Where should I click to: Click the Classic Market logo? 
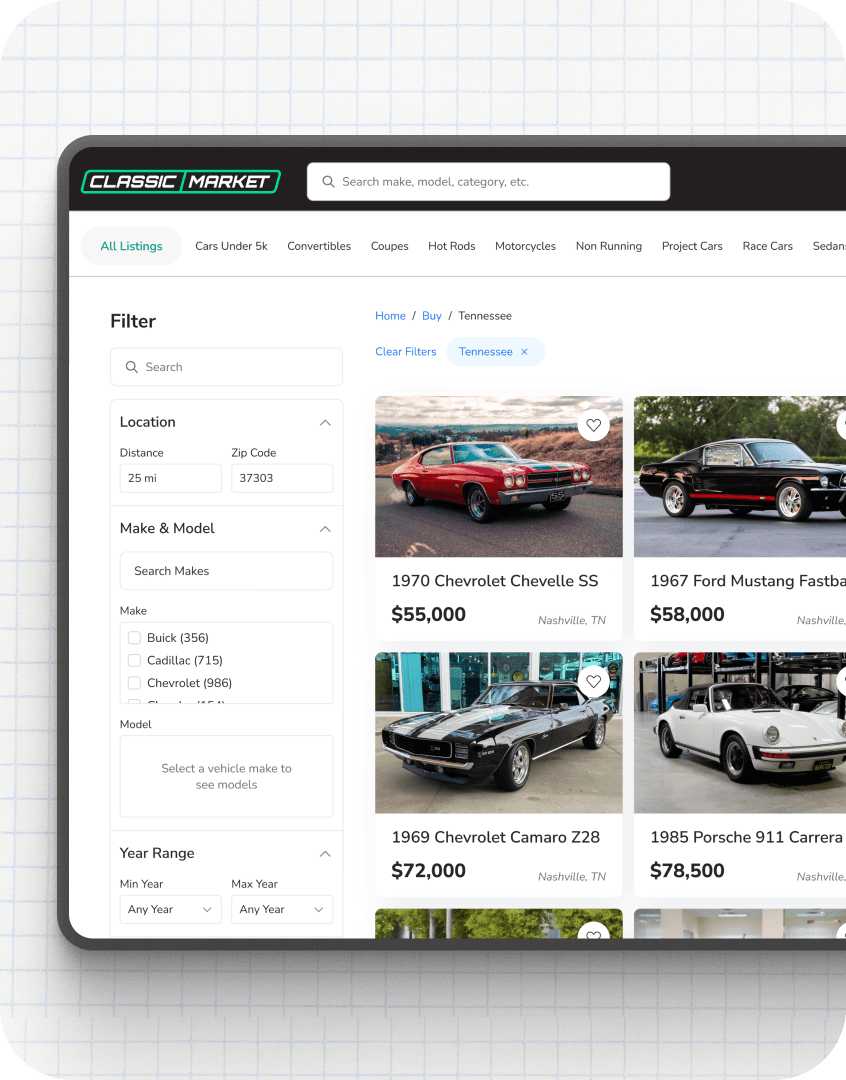(x=180, y=181)
